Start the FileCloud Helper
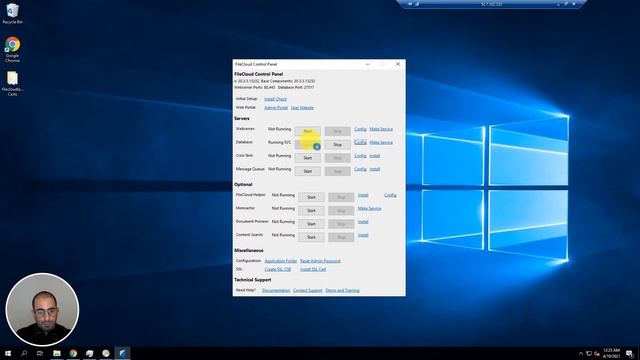 311,197
